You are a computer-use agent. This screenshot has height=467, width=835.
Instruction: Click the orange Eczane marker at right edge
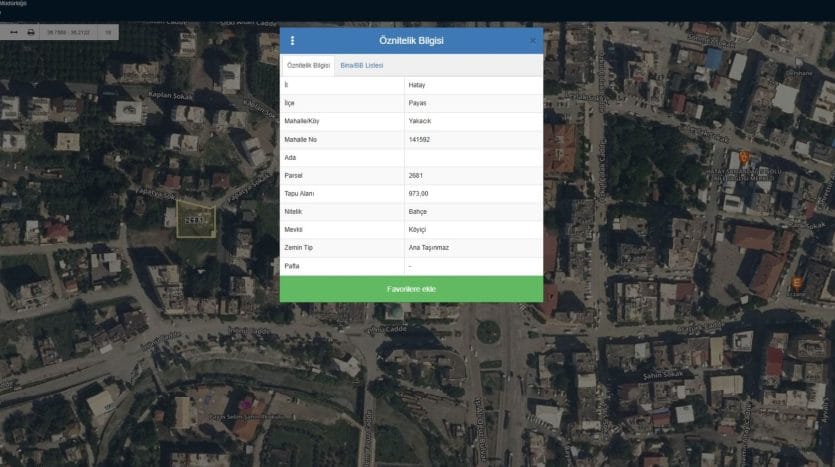point(797,283)
